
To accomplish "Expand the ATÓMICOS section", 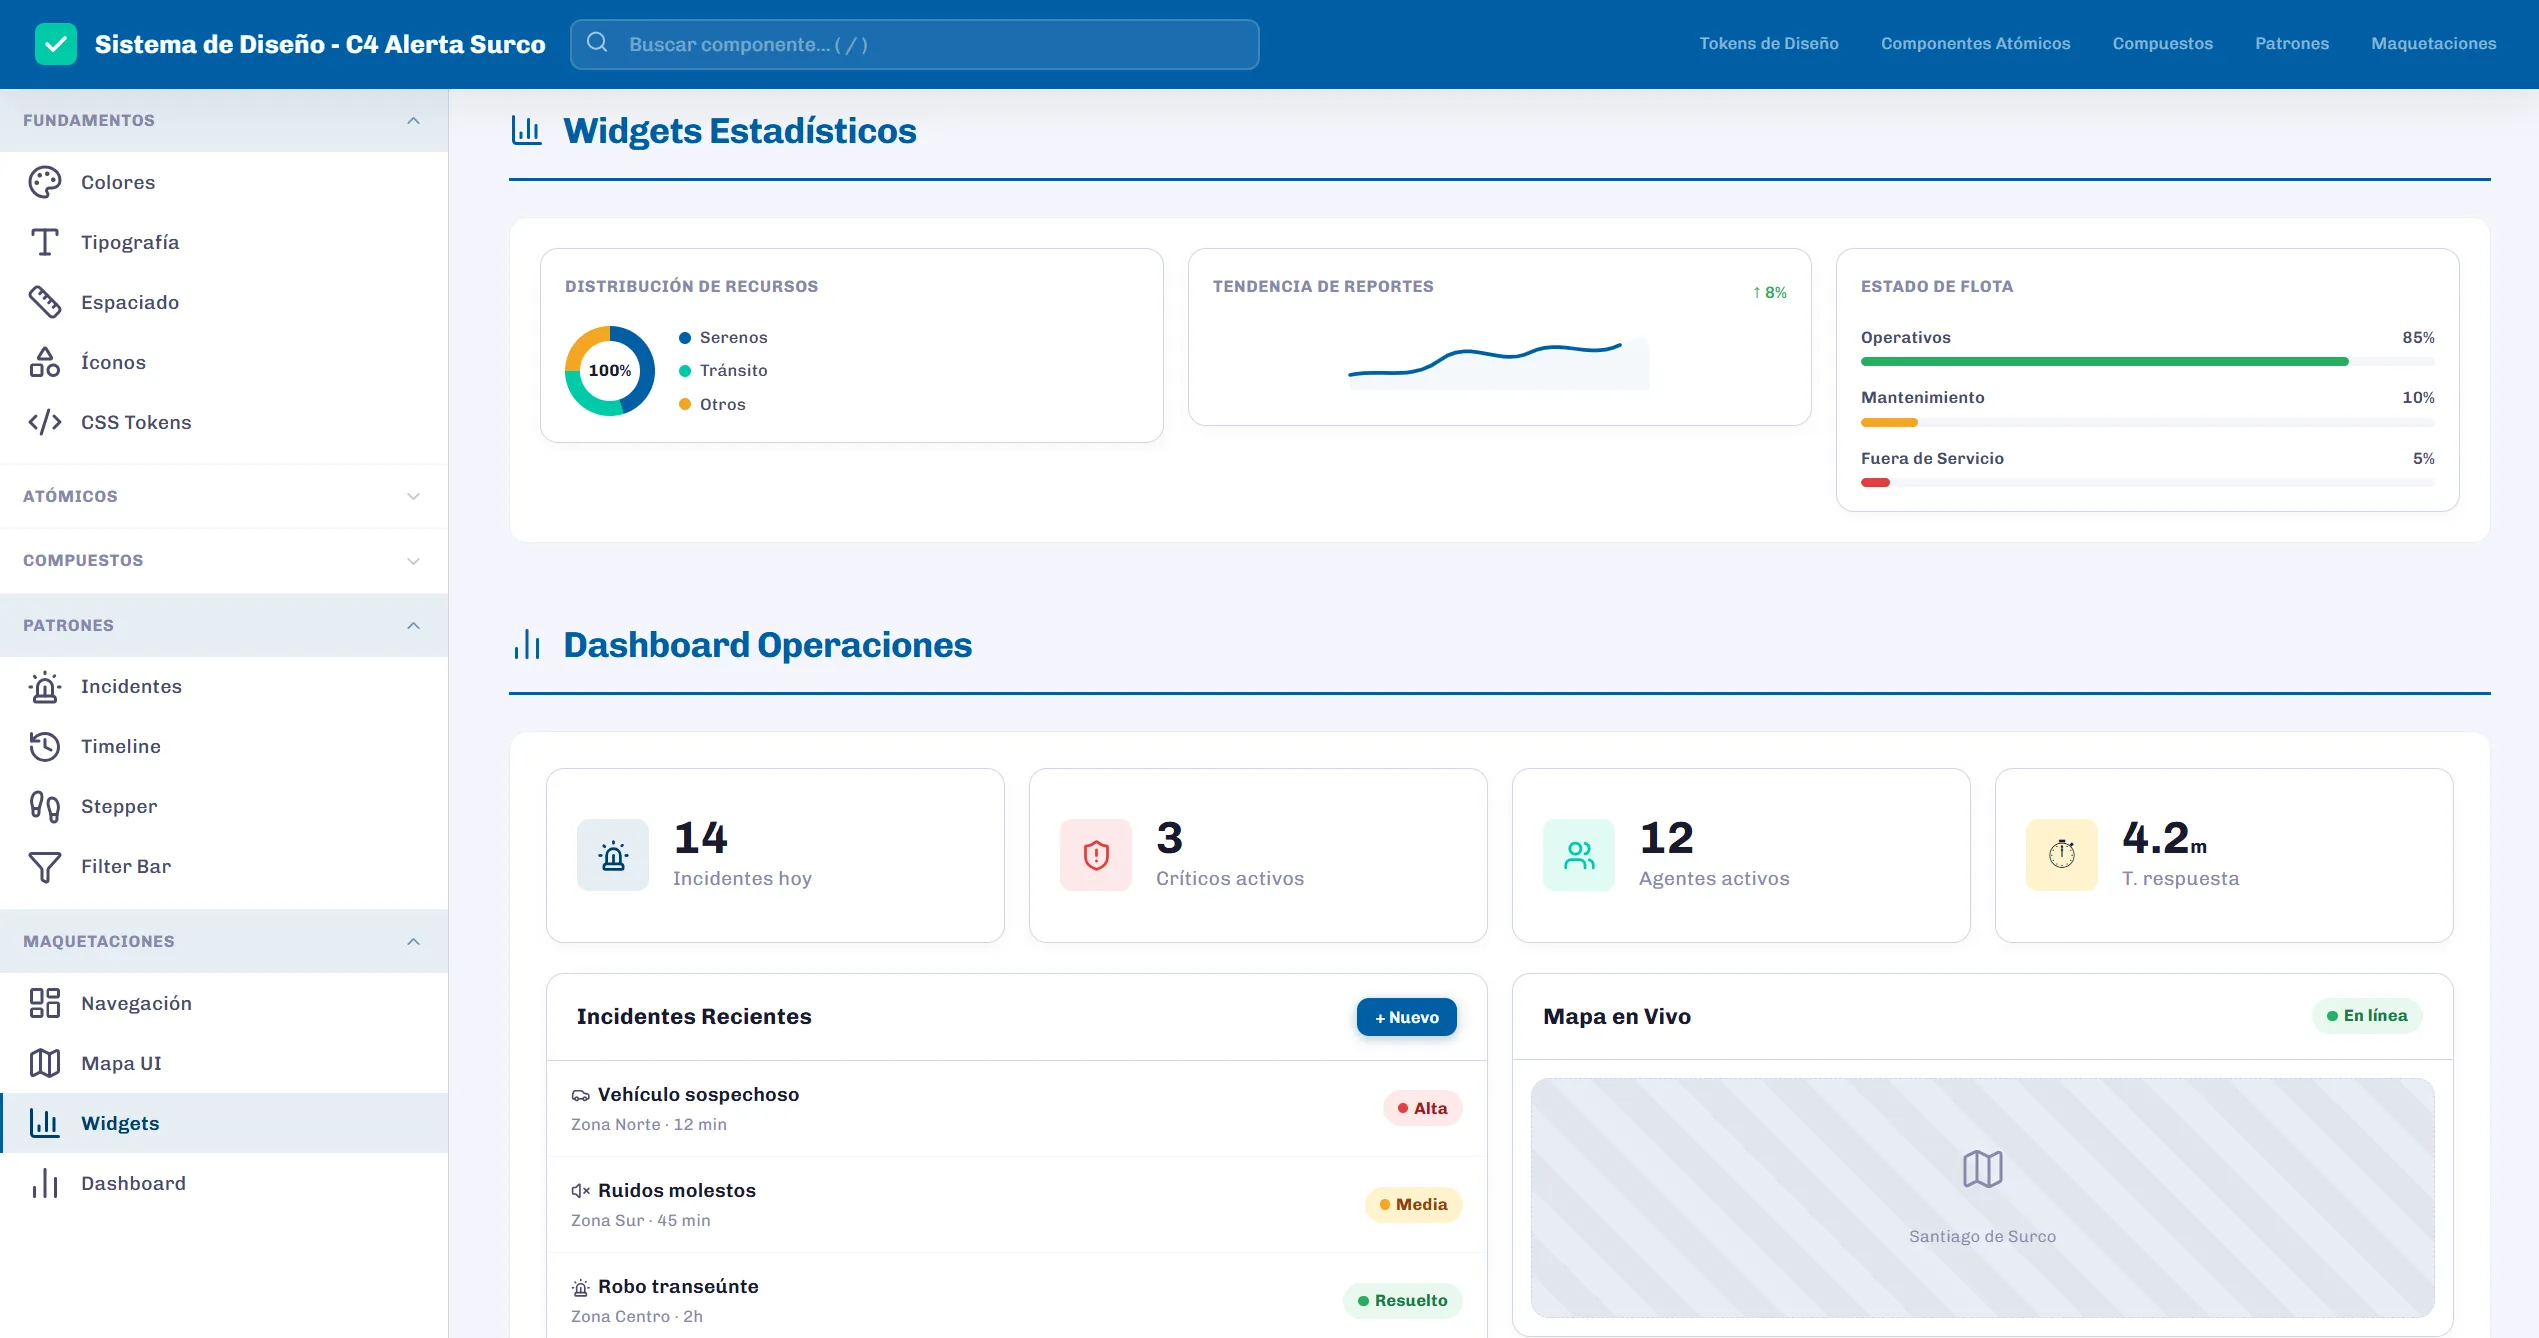I will point(224,496).
